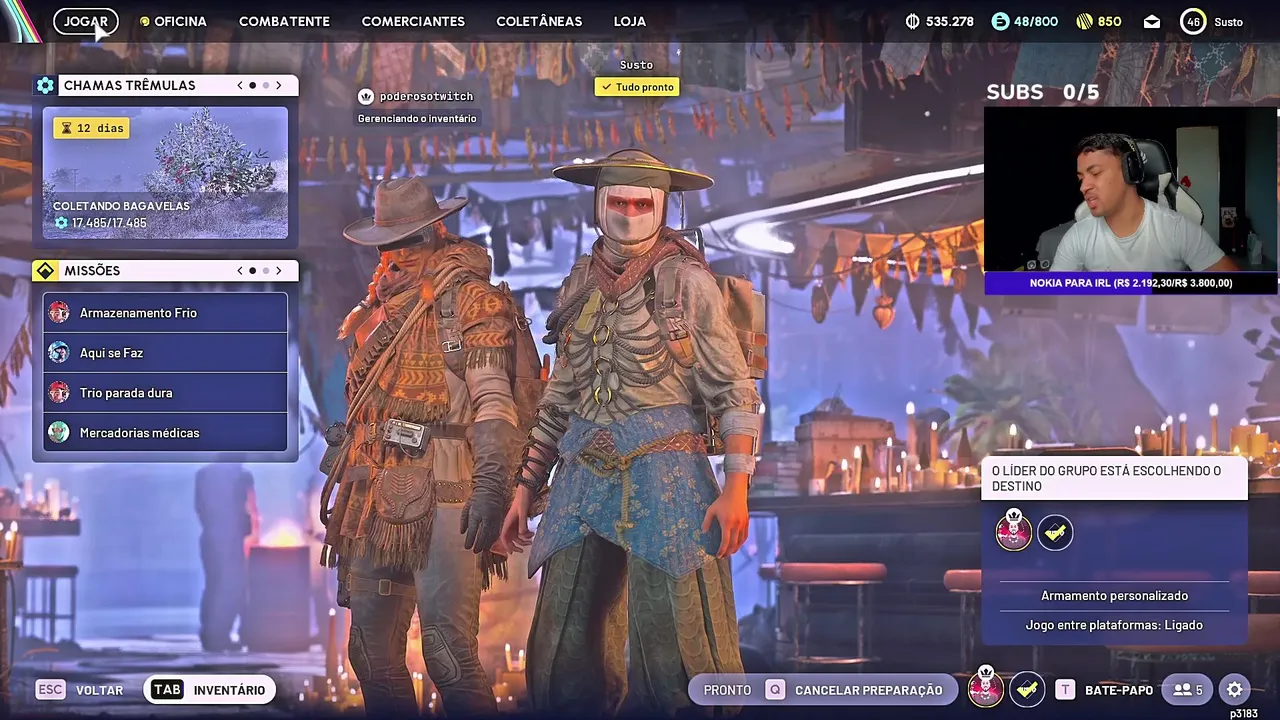Show previous Chamas Trêmulas event page
Image resolution: width=1280 pixels, height=720 pixels.
click(240, 85)
